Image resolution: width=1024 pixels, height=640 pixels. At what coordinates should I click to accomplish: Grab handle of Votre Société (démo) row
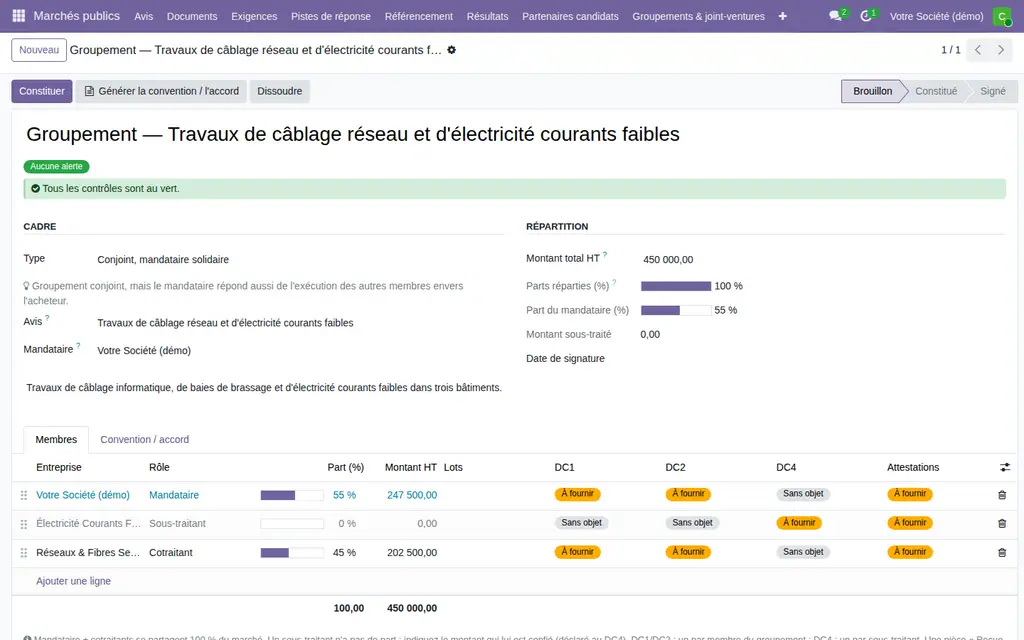24,495
